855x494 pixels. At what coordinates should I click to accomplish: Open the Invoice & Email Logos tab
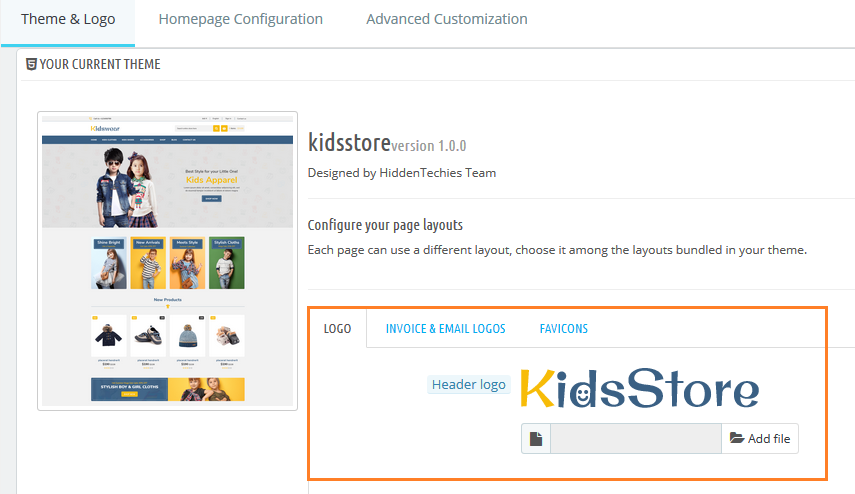tap(445, 328)
